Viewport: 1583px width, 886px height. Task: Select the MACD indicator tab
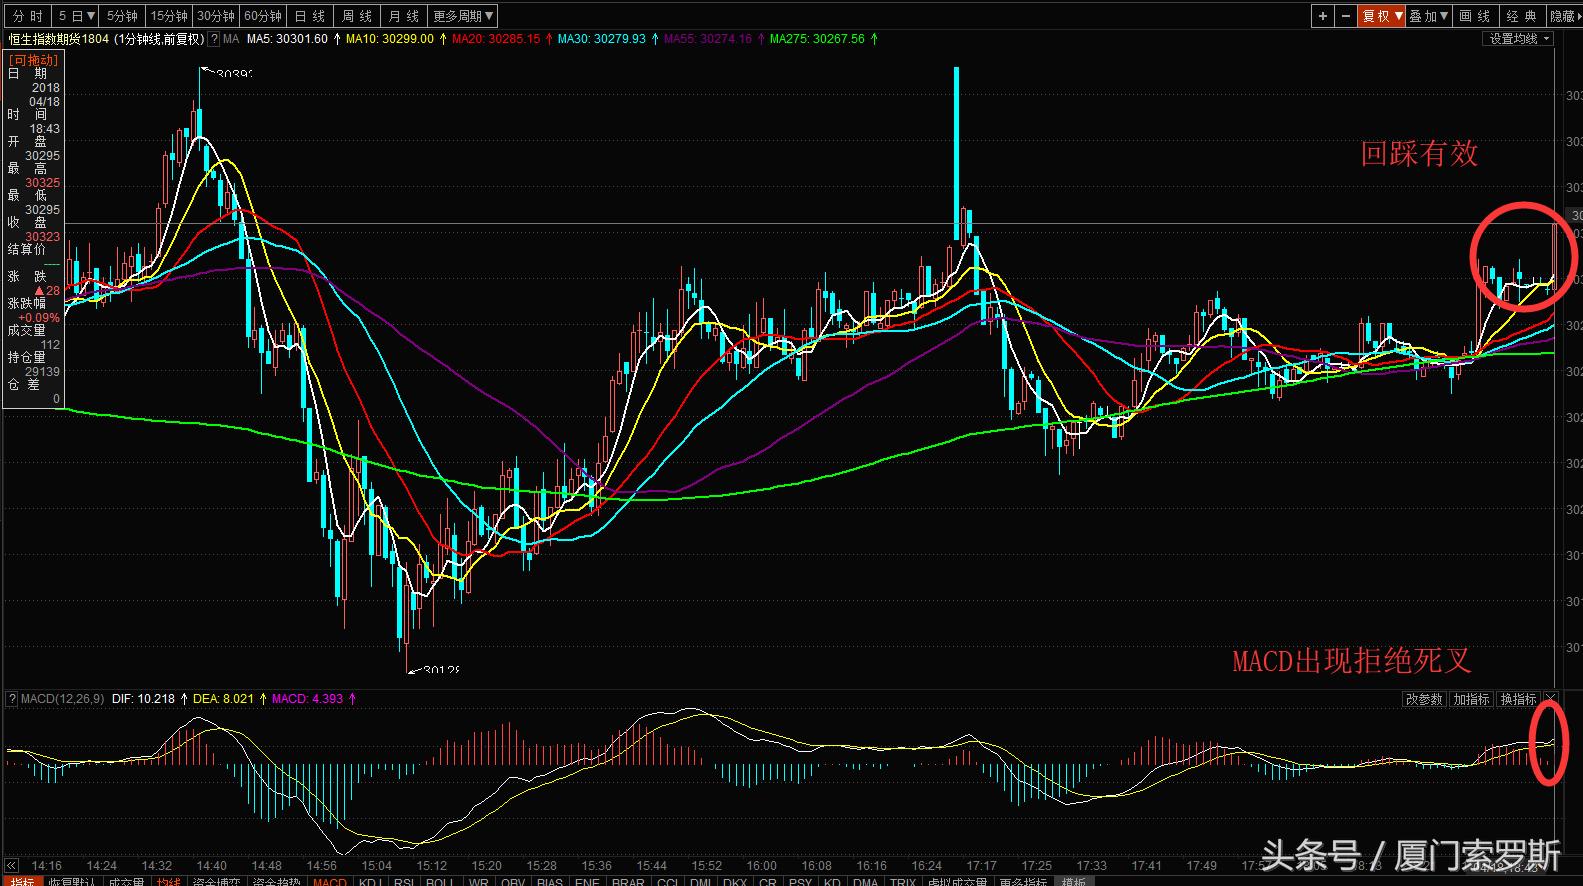(x=329, y=882)
